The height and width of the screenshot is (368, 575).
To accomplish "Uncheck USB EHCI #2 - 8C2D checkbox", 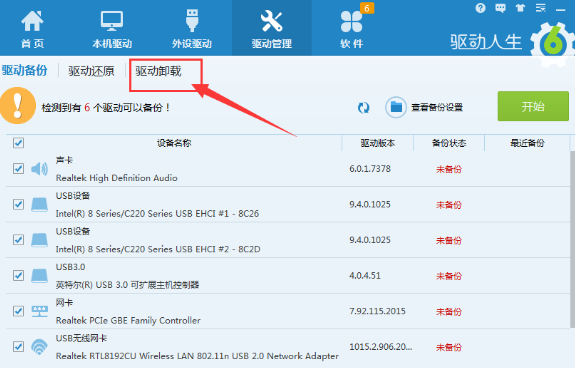I will click(18, 240).
